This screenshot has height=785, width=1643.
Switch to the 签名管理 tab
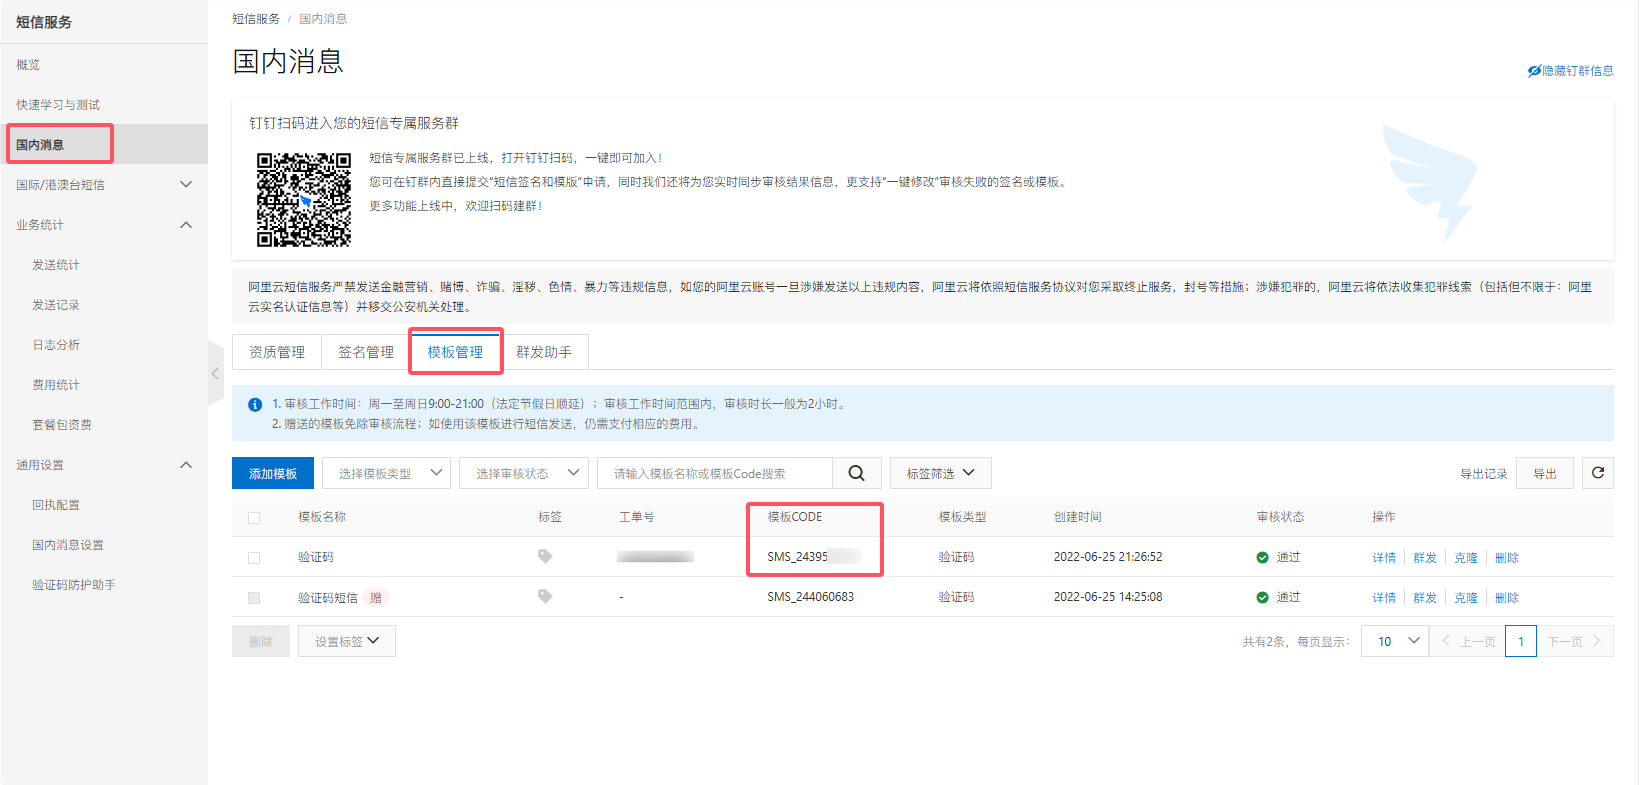pos(366,352)
